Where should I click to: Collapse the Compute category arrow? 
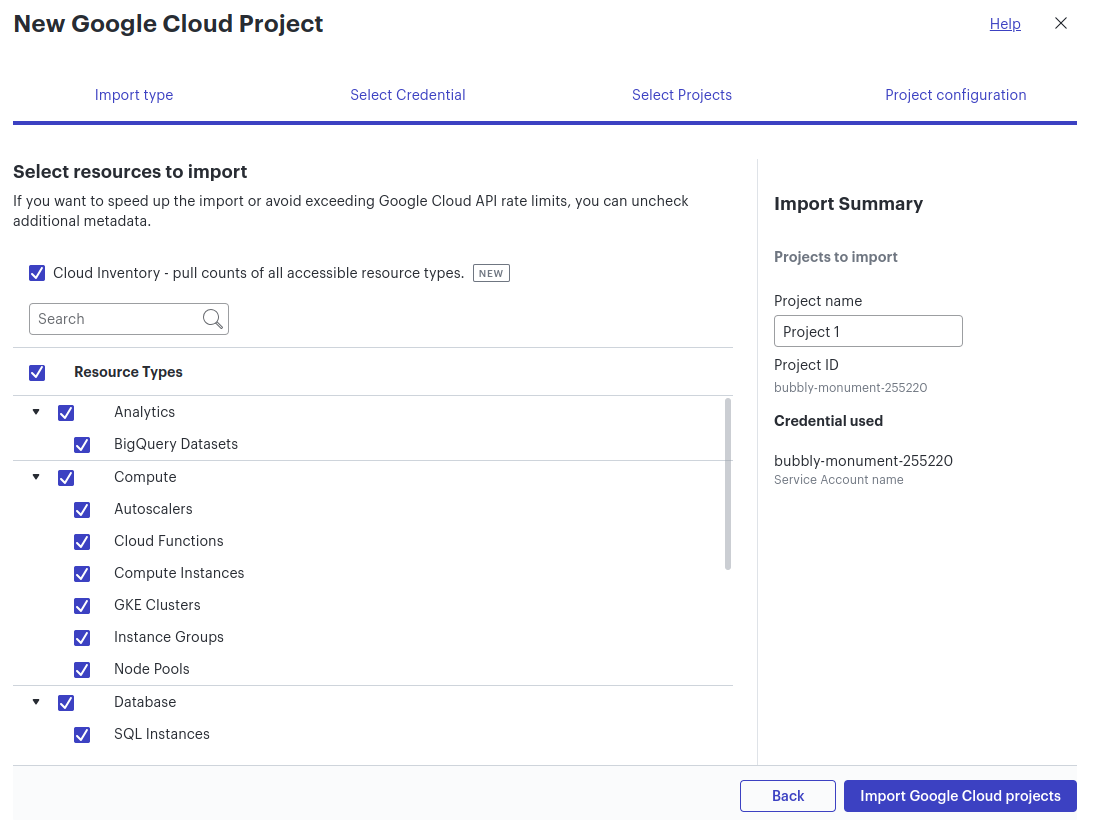36,477
